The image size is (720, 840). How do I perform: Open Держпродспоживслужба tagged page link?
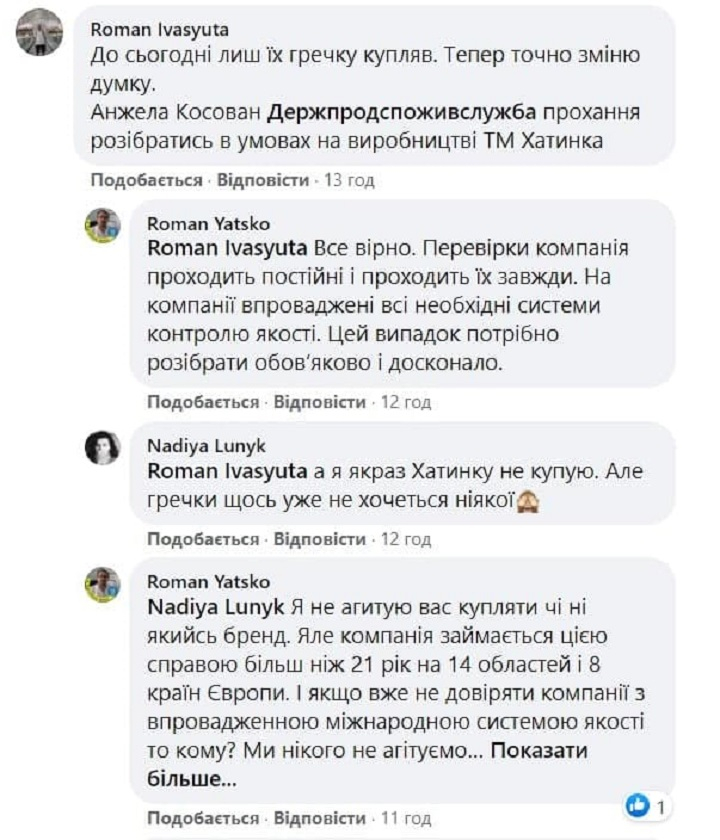402,112
